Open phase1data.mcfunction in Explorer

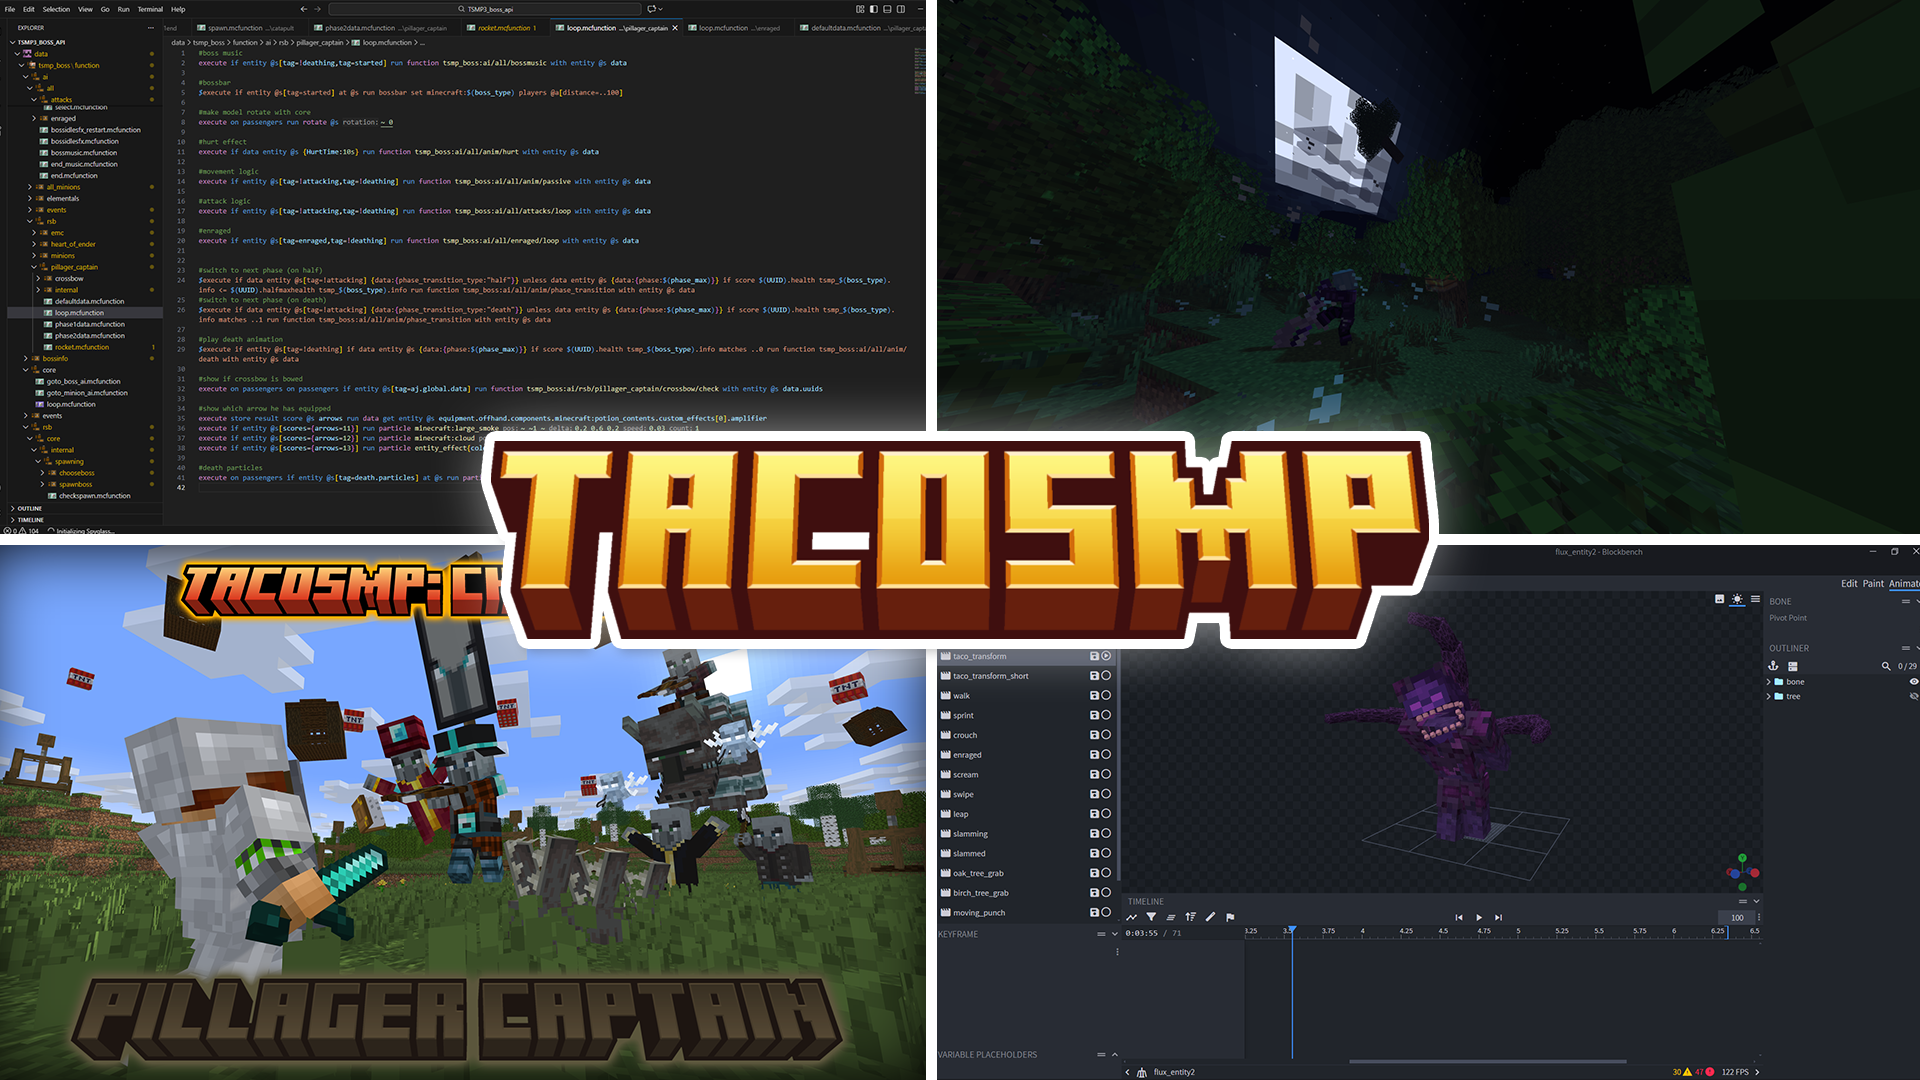point(90,324)
